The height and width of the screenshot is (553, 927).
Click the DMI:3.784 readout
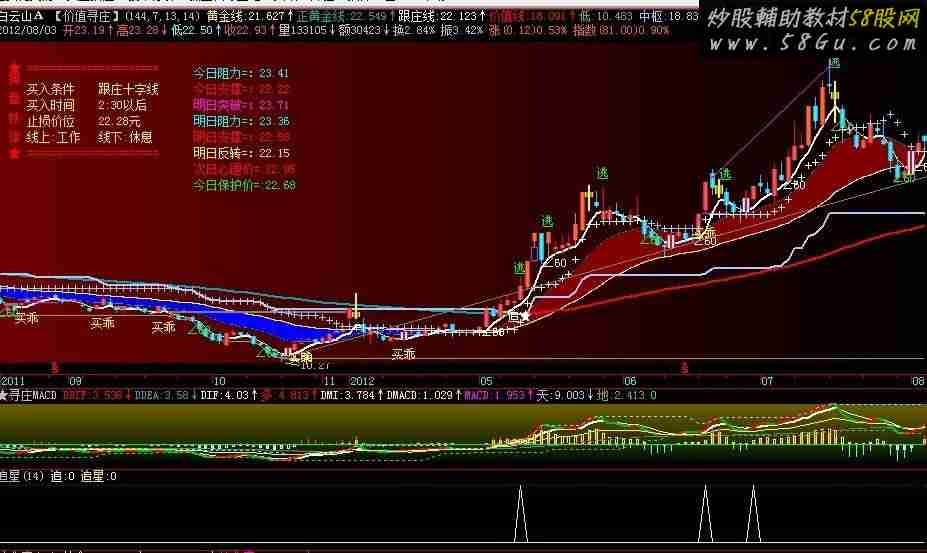pyautogui.click(x=351, y=395)
